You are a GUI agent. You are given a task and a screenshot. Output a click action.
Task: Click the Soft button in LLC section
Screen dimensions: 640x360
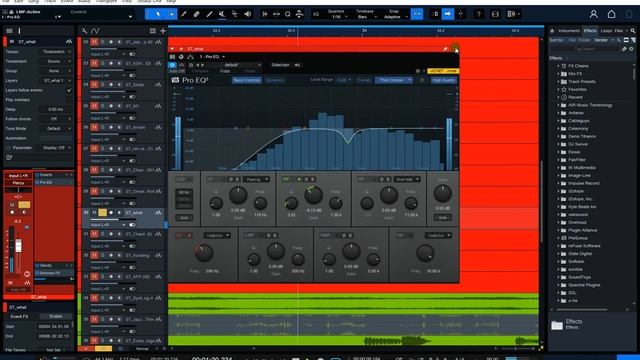(x=184, y=218)
